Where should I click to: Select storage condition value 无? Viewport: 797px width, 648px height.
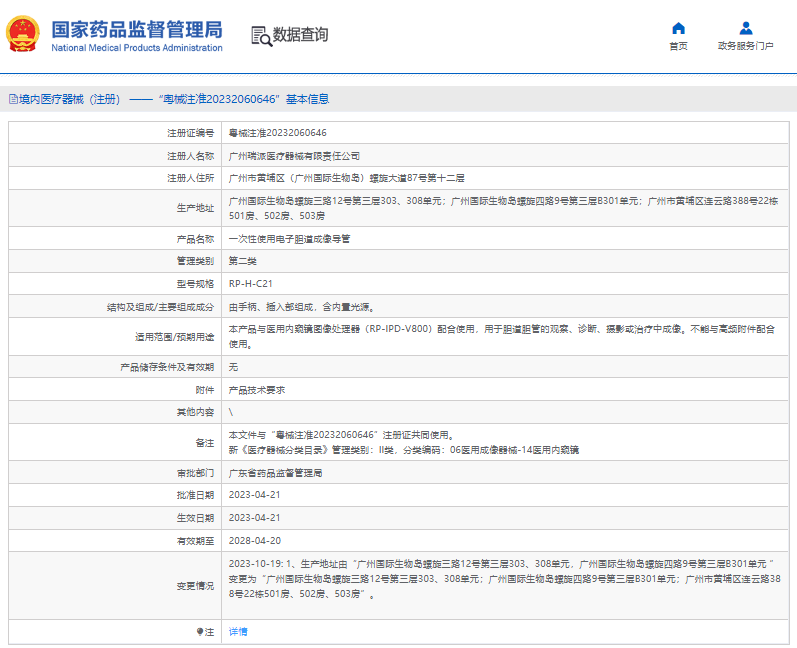pos(233,367)
